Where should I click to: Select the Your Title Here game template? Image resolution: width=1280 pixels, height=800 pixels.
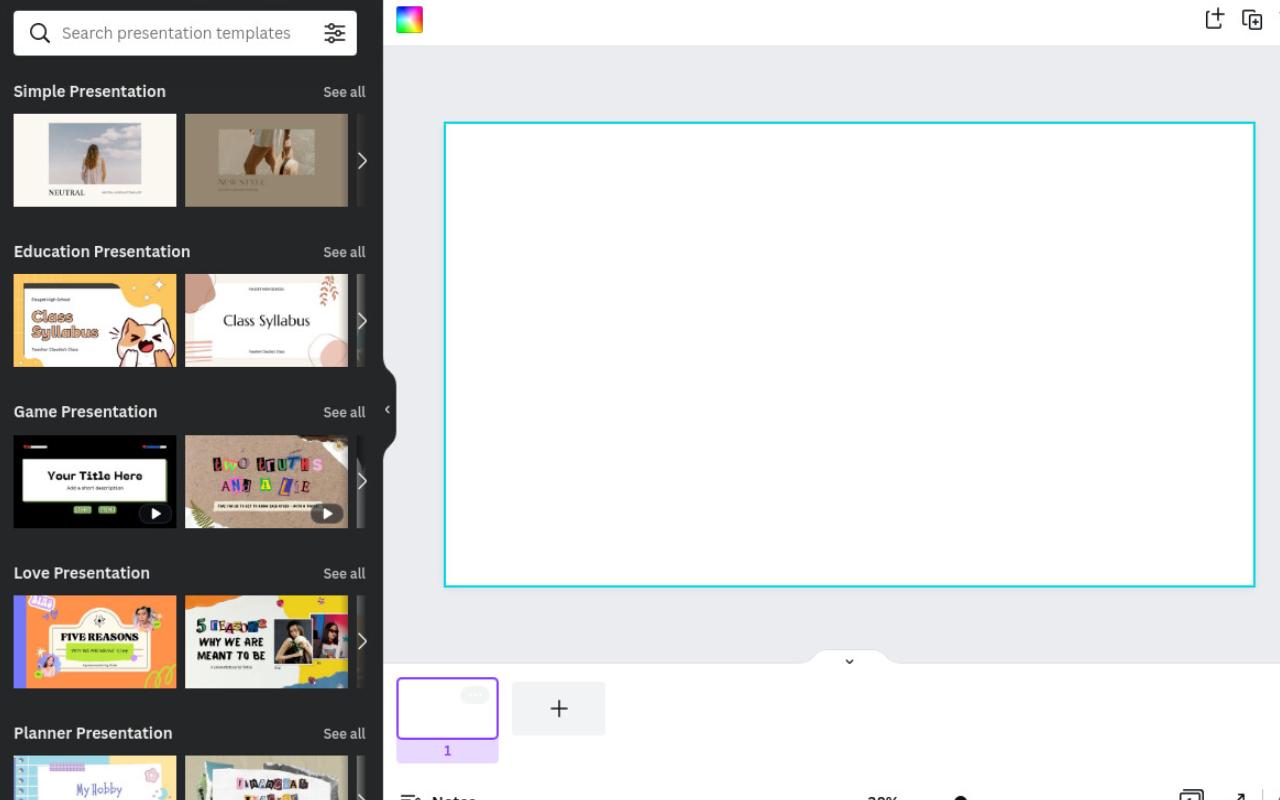tap(95, 481)
